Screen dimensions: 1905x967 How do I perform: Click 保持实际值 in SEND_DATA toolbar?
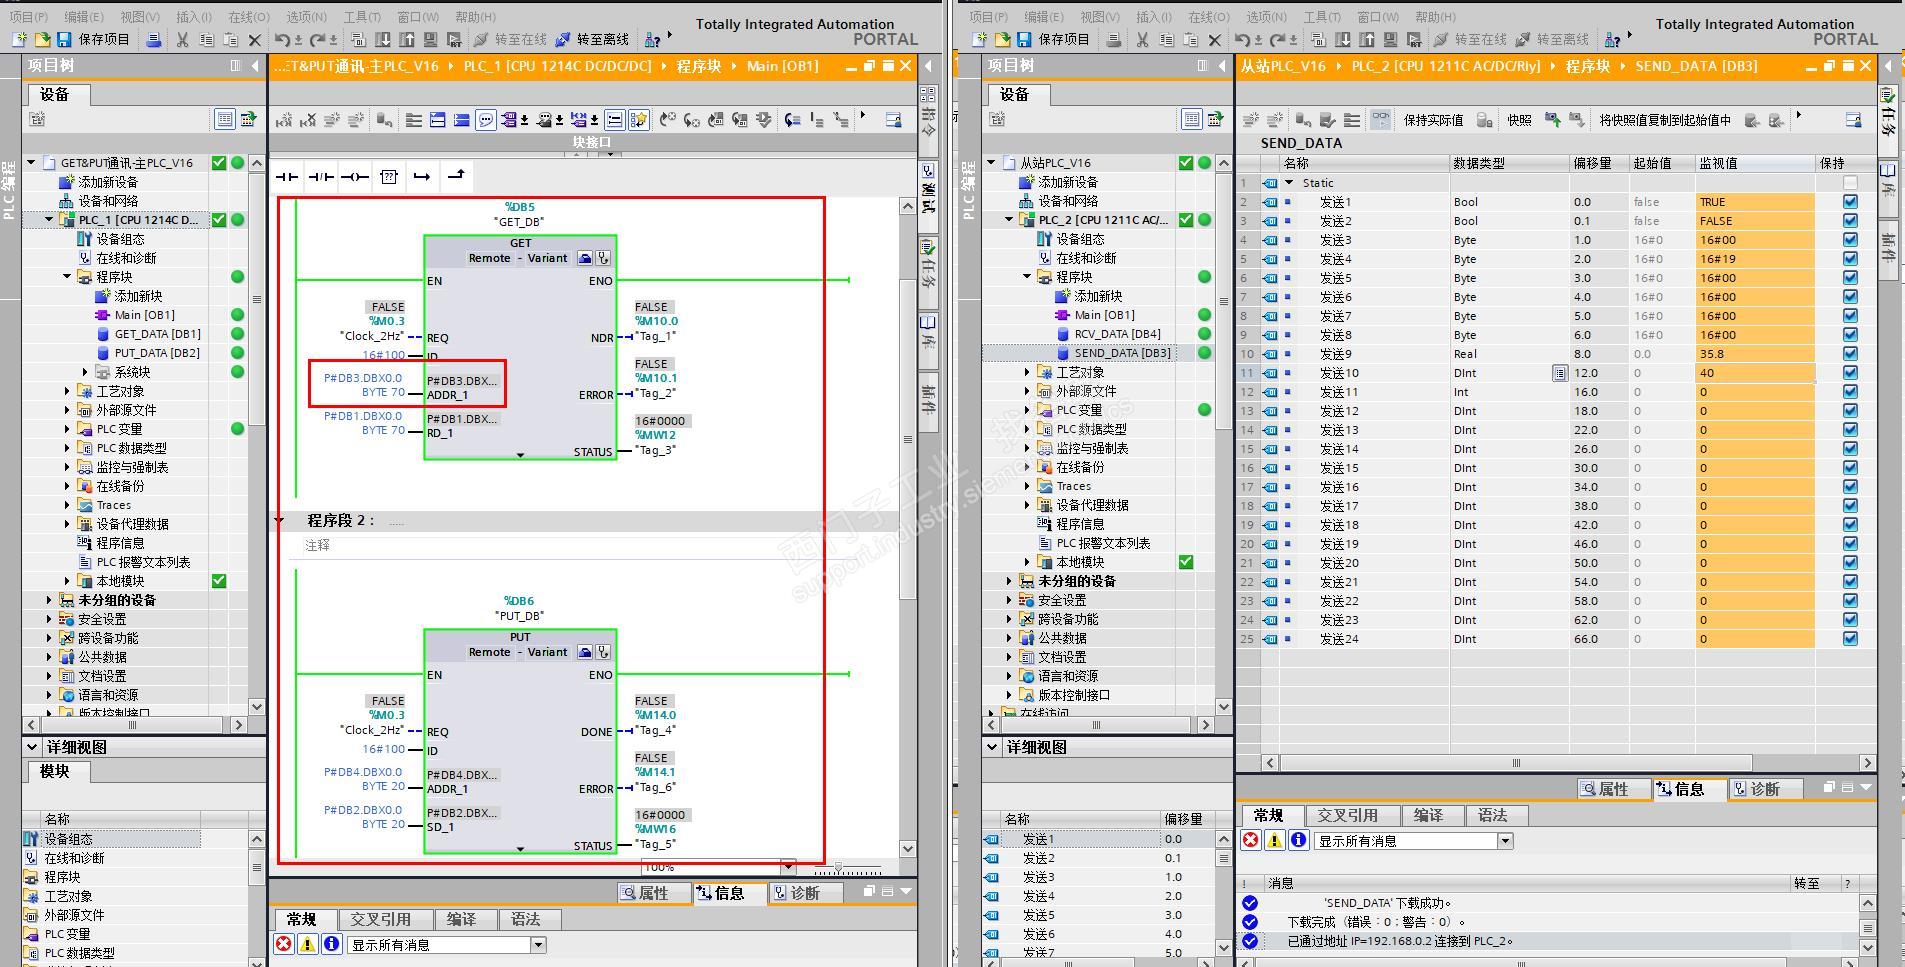coord(1433,120)
